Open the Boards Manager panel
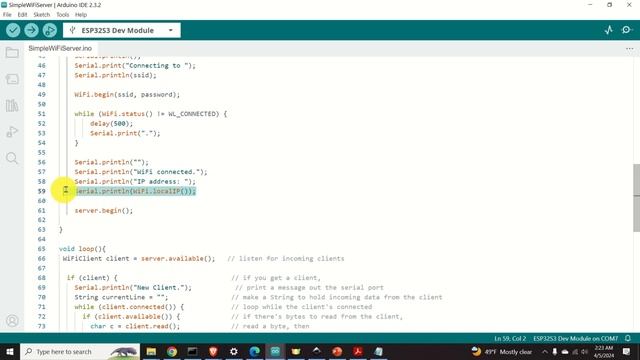The image size is (640, 360). (x=12, y=79)
